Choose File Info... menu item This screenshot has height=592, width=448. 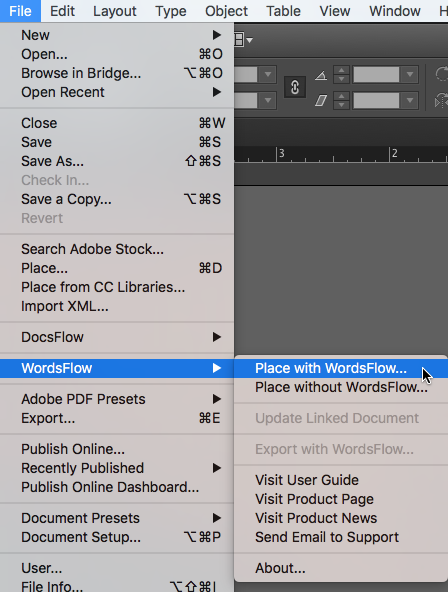click(x=117, y=585)
